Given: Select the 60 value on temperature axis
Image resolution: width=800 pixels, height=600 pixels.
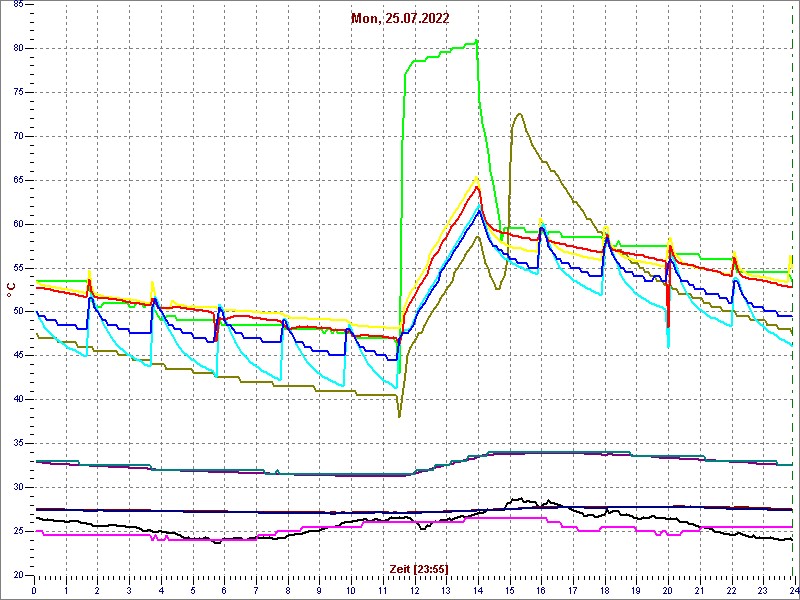Looking at the screenshot, I should coord(16,224).
